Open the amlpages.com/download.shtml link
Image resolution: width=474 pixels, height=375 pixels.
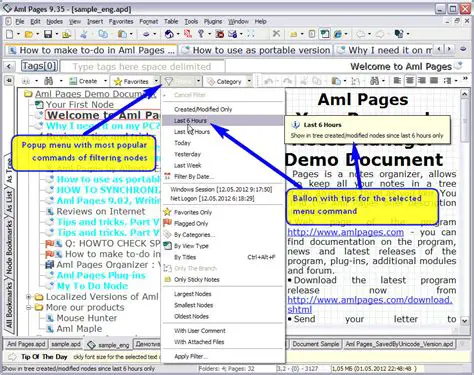pyautogui.click(x=370, y=300)
